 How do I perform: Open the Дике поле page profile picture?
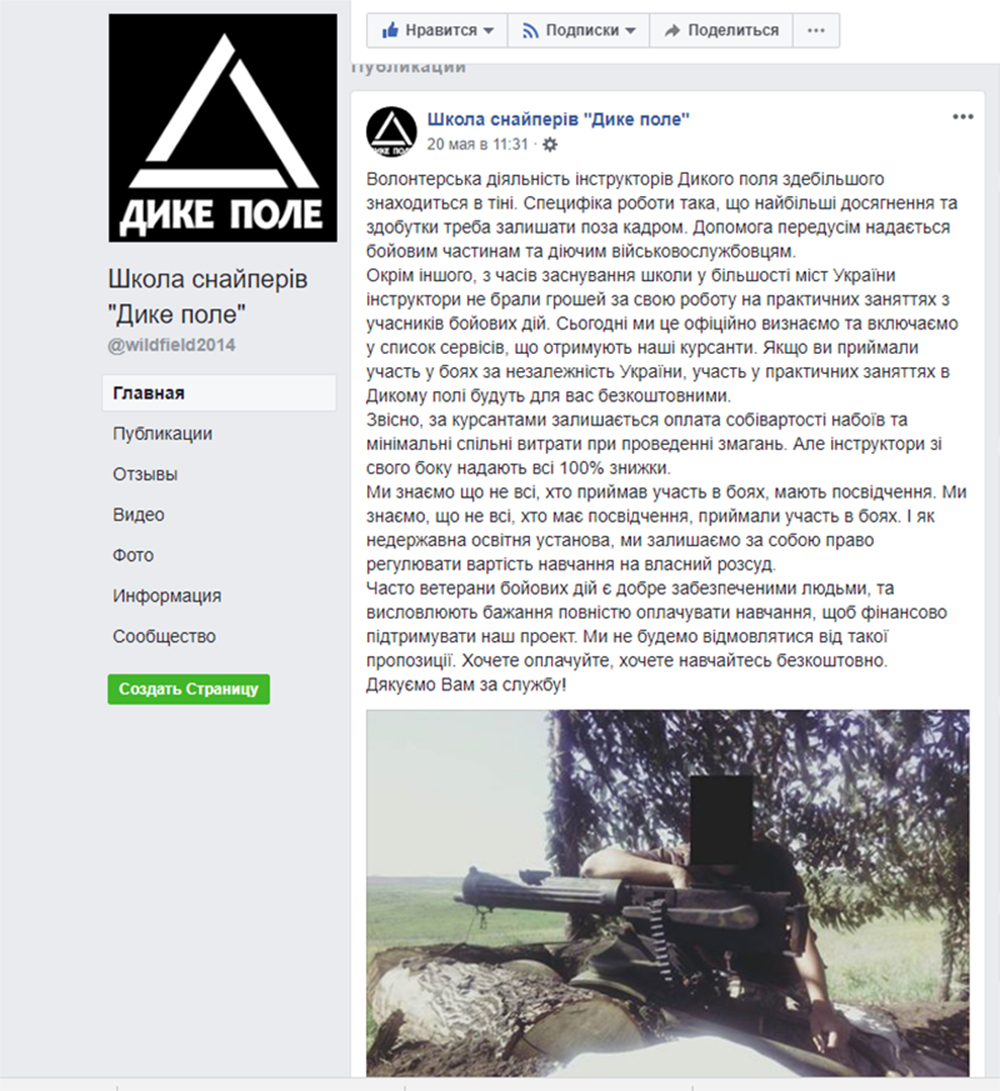(x=223, y=128)
